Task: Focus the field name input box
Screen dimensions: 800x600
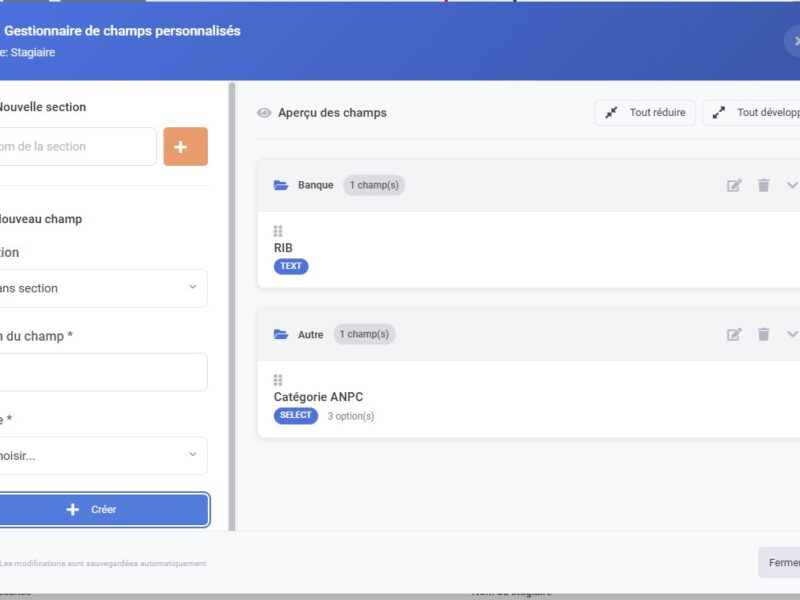Action: pos(100,372)
